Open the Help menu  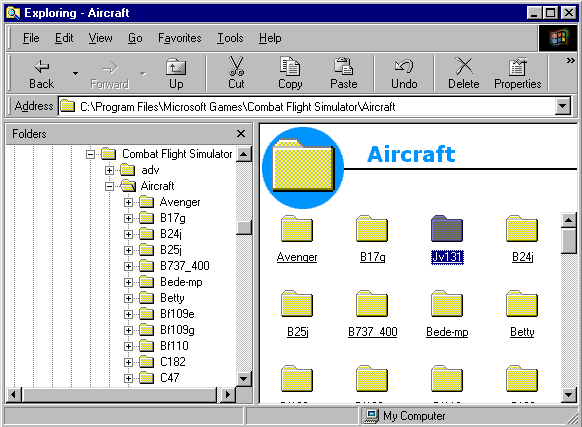pos(270,38)
